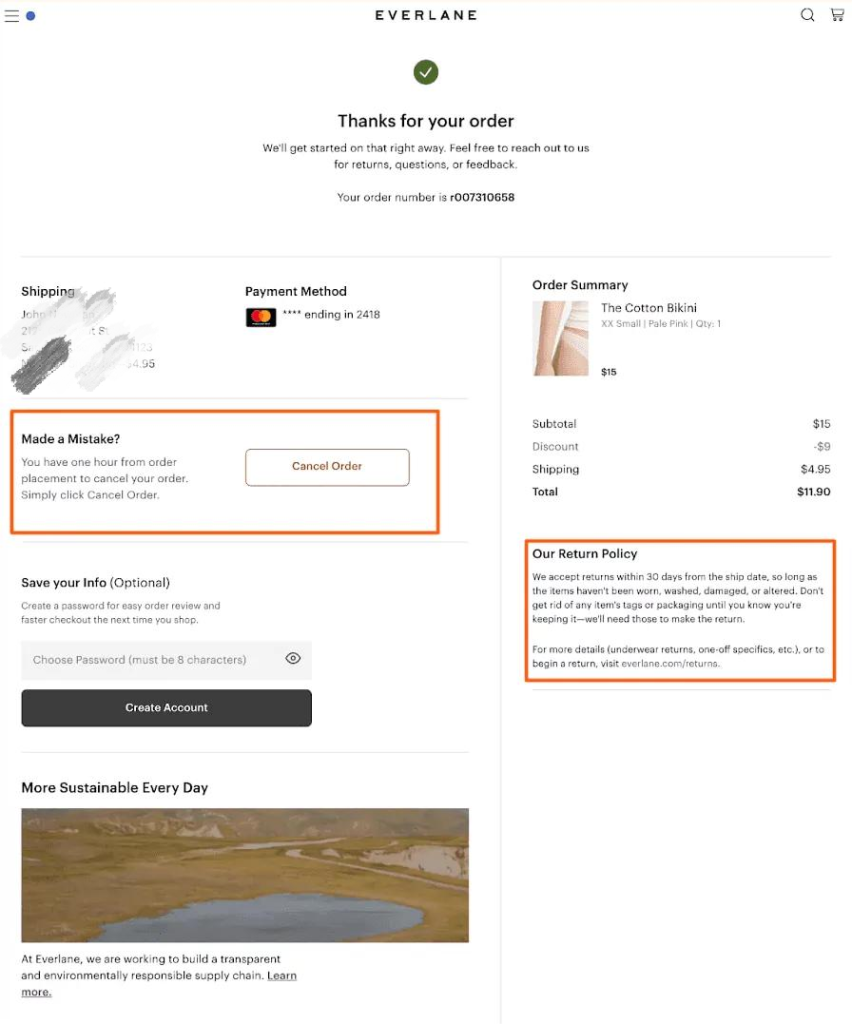Open the hamburger navigation menu

pos(12,15)
